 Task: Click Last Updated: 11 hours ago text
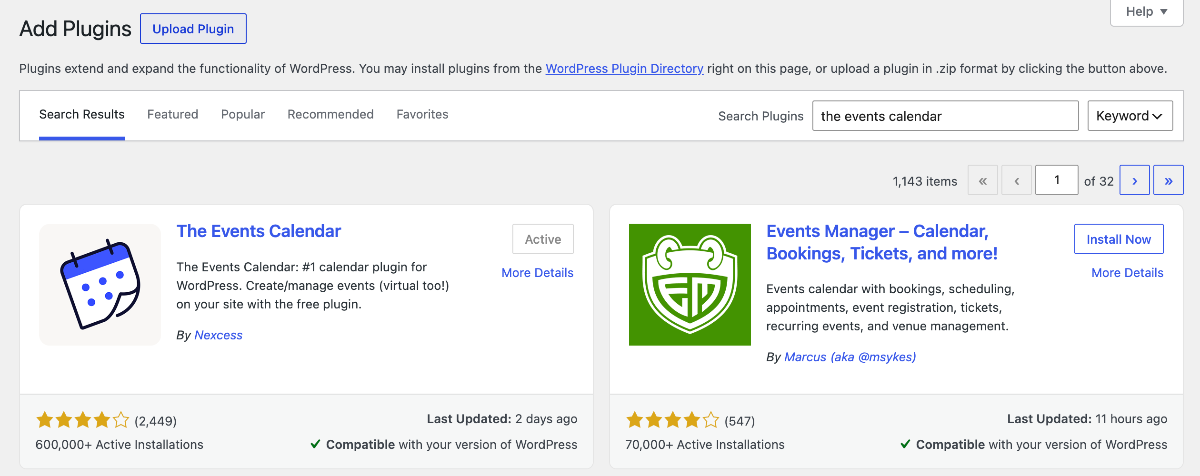click(x=1087, y=419)
